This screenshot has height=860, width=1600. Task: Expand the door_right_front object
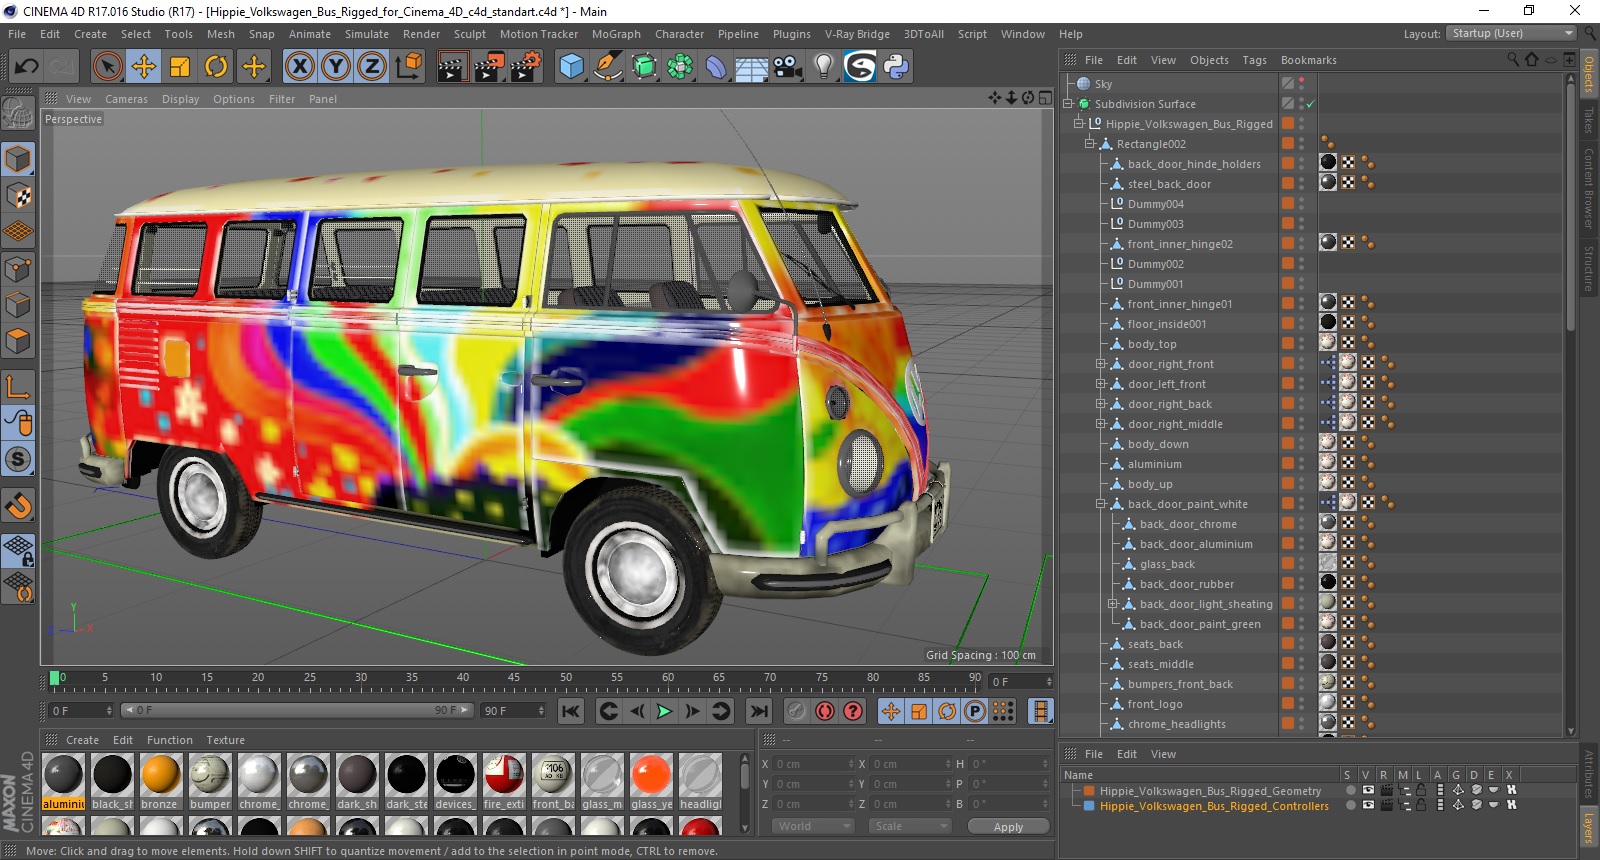coord(1100,364)
